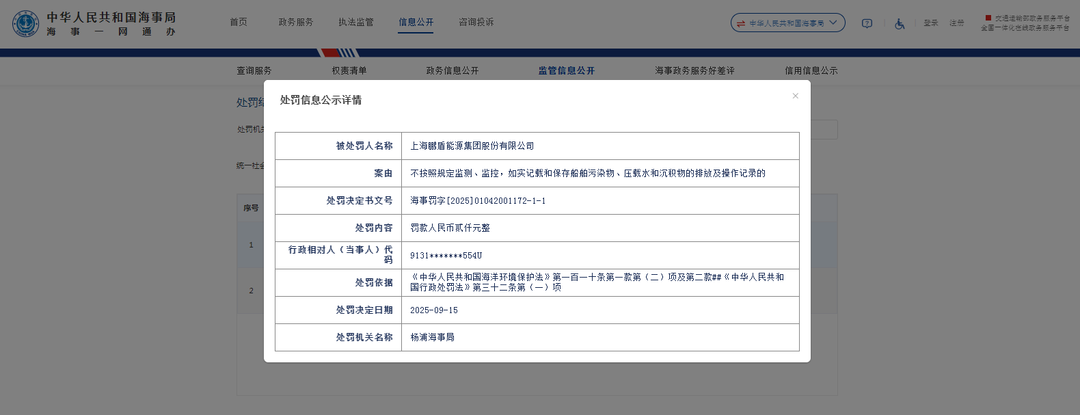The image size is (1080, 415).
Task: Click row number 2 in background table
Action: coord(251,290)
